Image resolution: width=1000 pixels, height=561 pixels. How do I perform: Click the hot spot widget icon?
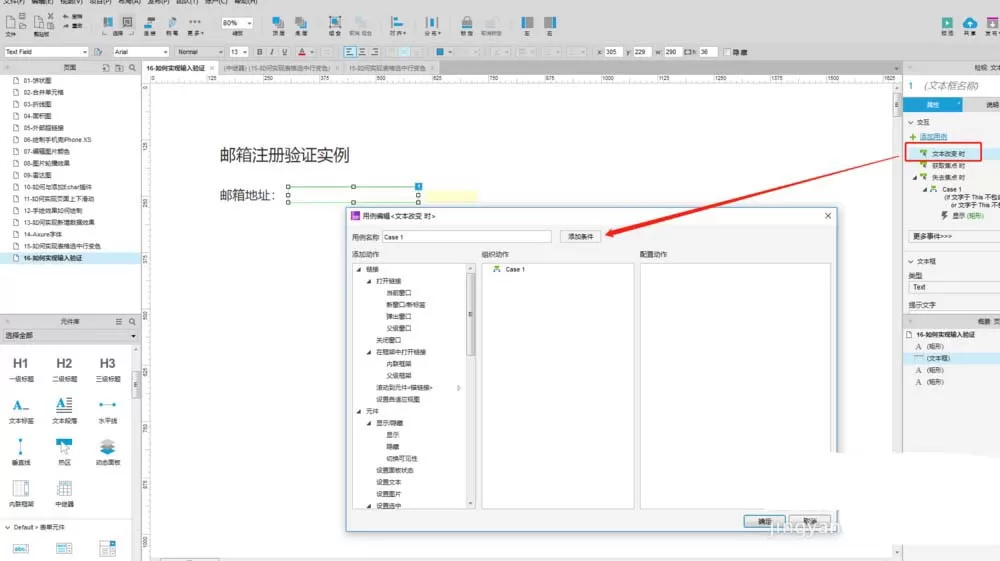[x=64, y=446]
